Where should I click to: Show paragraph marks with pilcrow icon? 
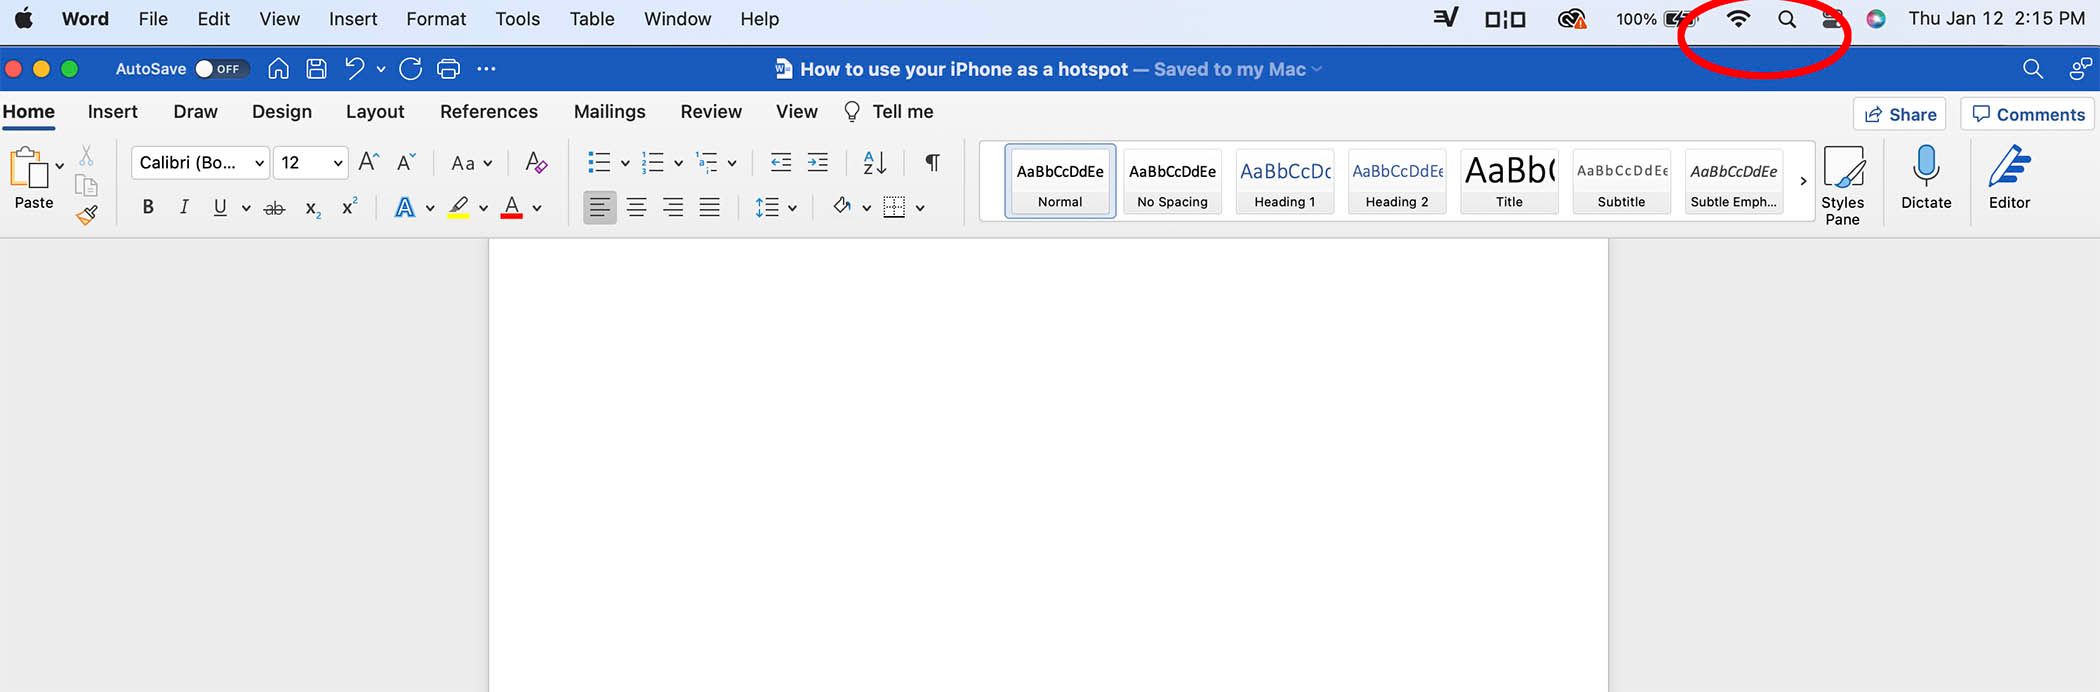pyautogui.click(x=931, y=162)
